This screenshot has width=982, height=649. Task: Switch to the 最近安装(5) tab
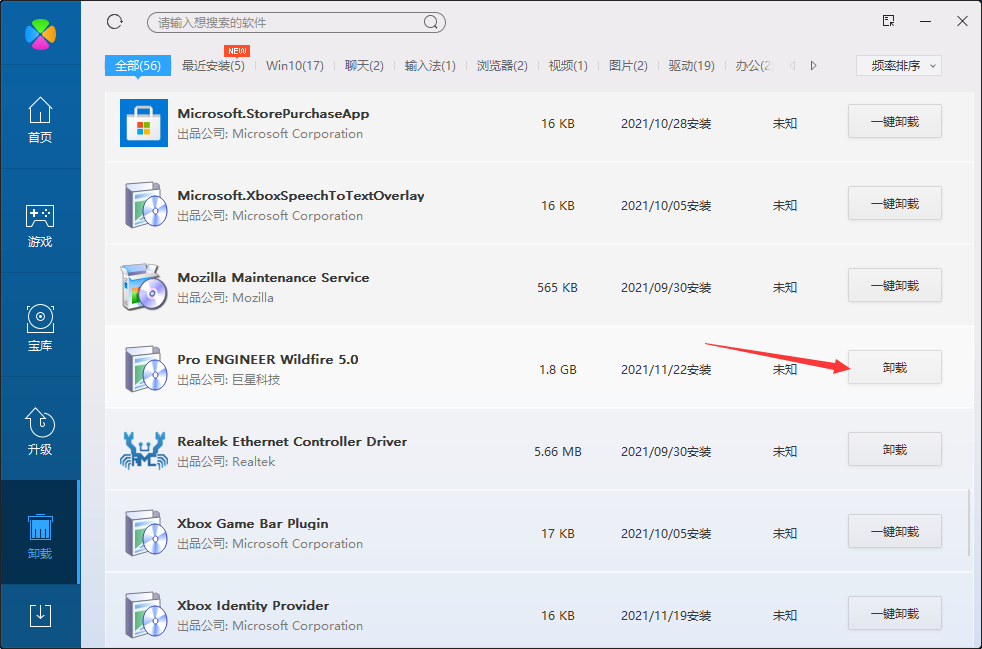point(213,66)
